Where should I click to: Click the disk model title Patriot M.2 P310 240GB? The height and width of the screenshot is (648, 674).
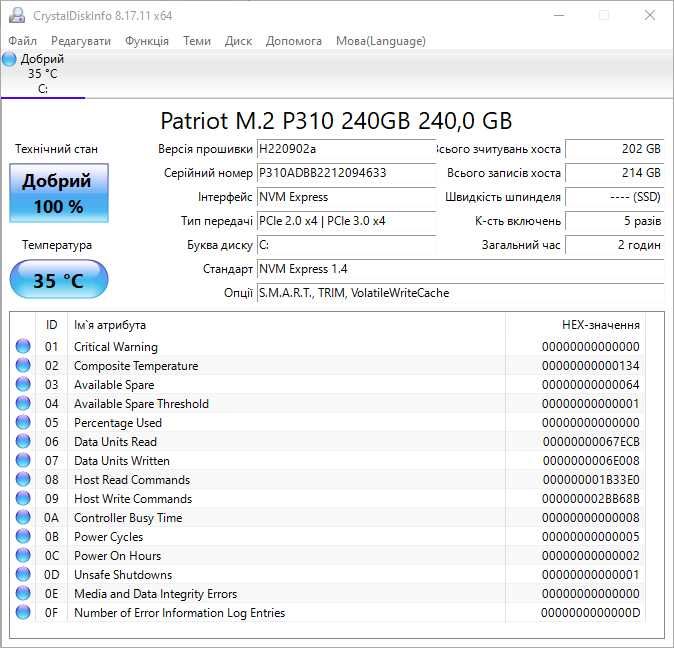(336, 121)
